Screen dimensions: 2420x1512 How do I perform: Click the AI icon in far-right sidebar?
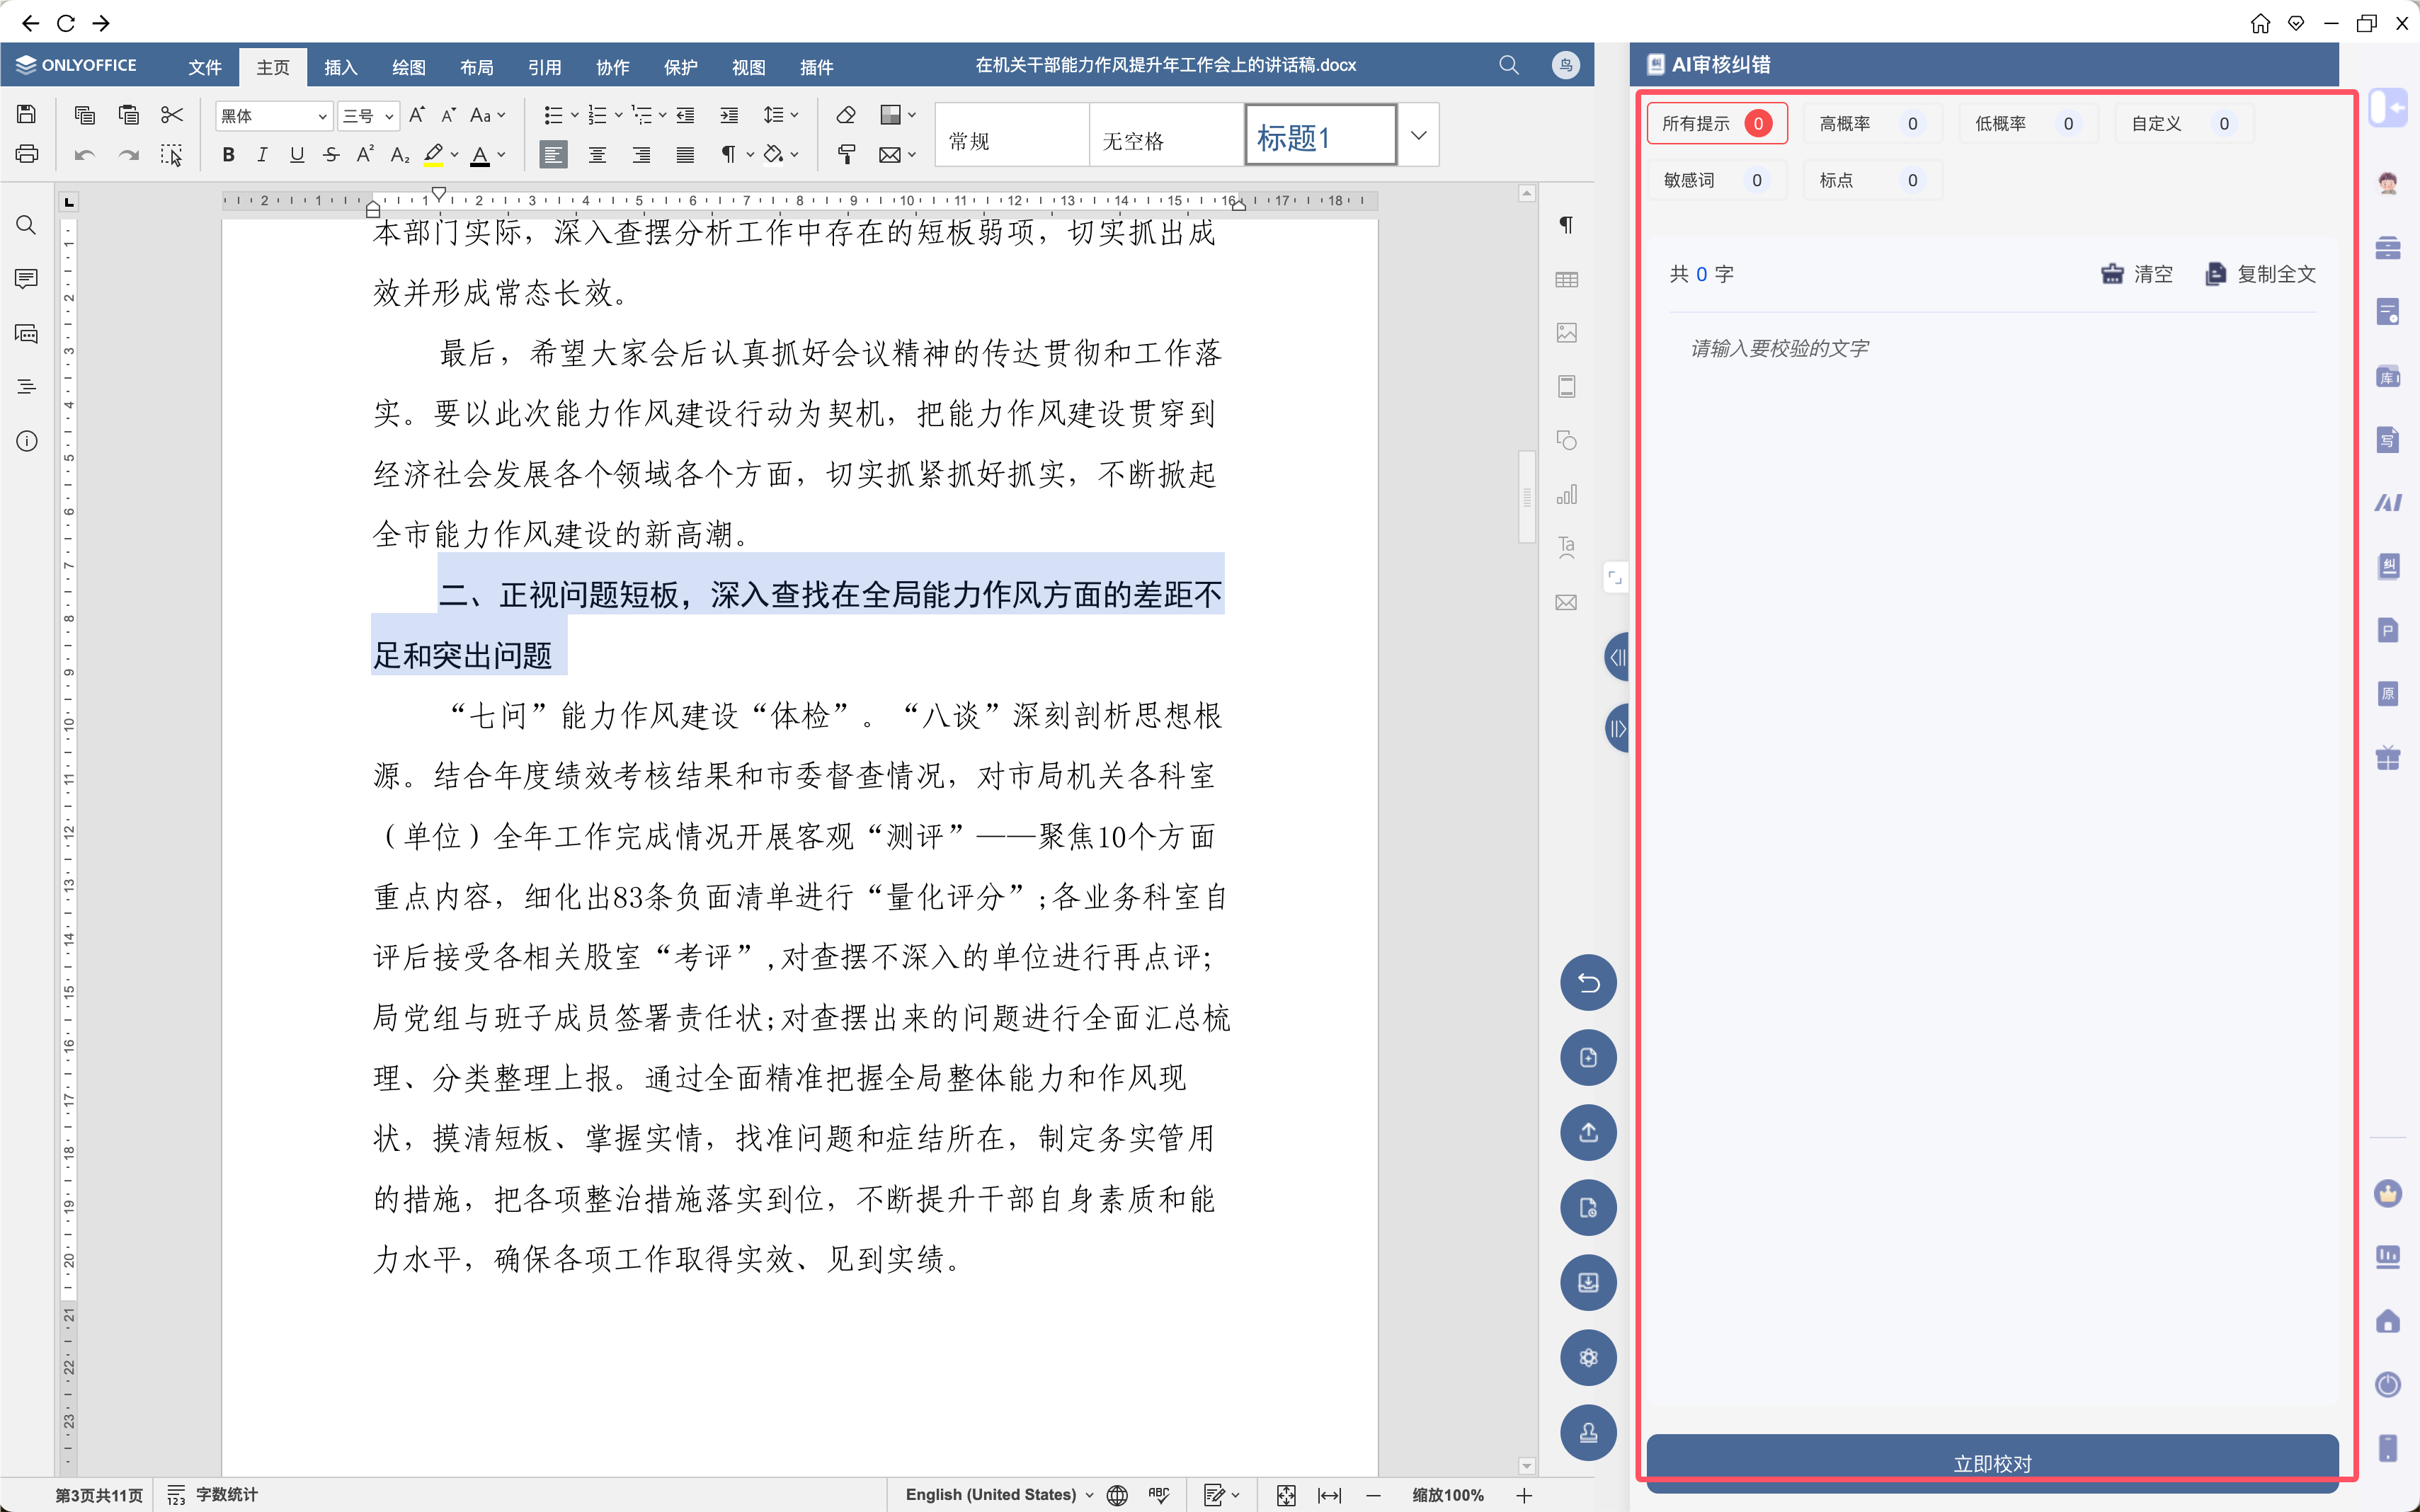click(x=2388, y=503)
